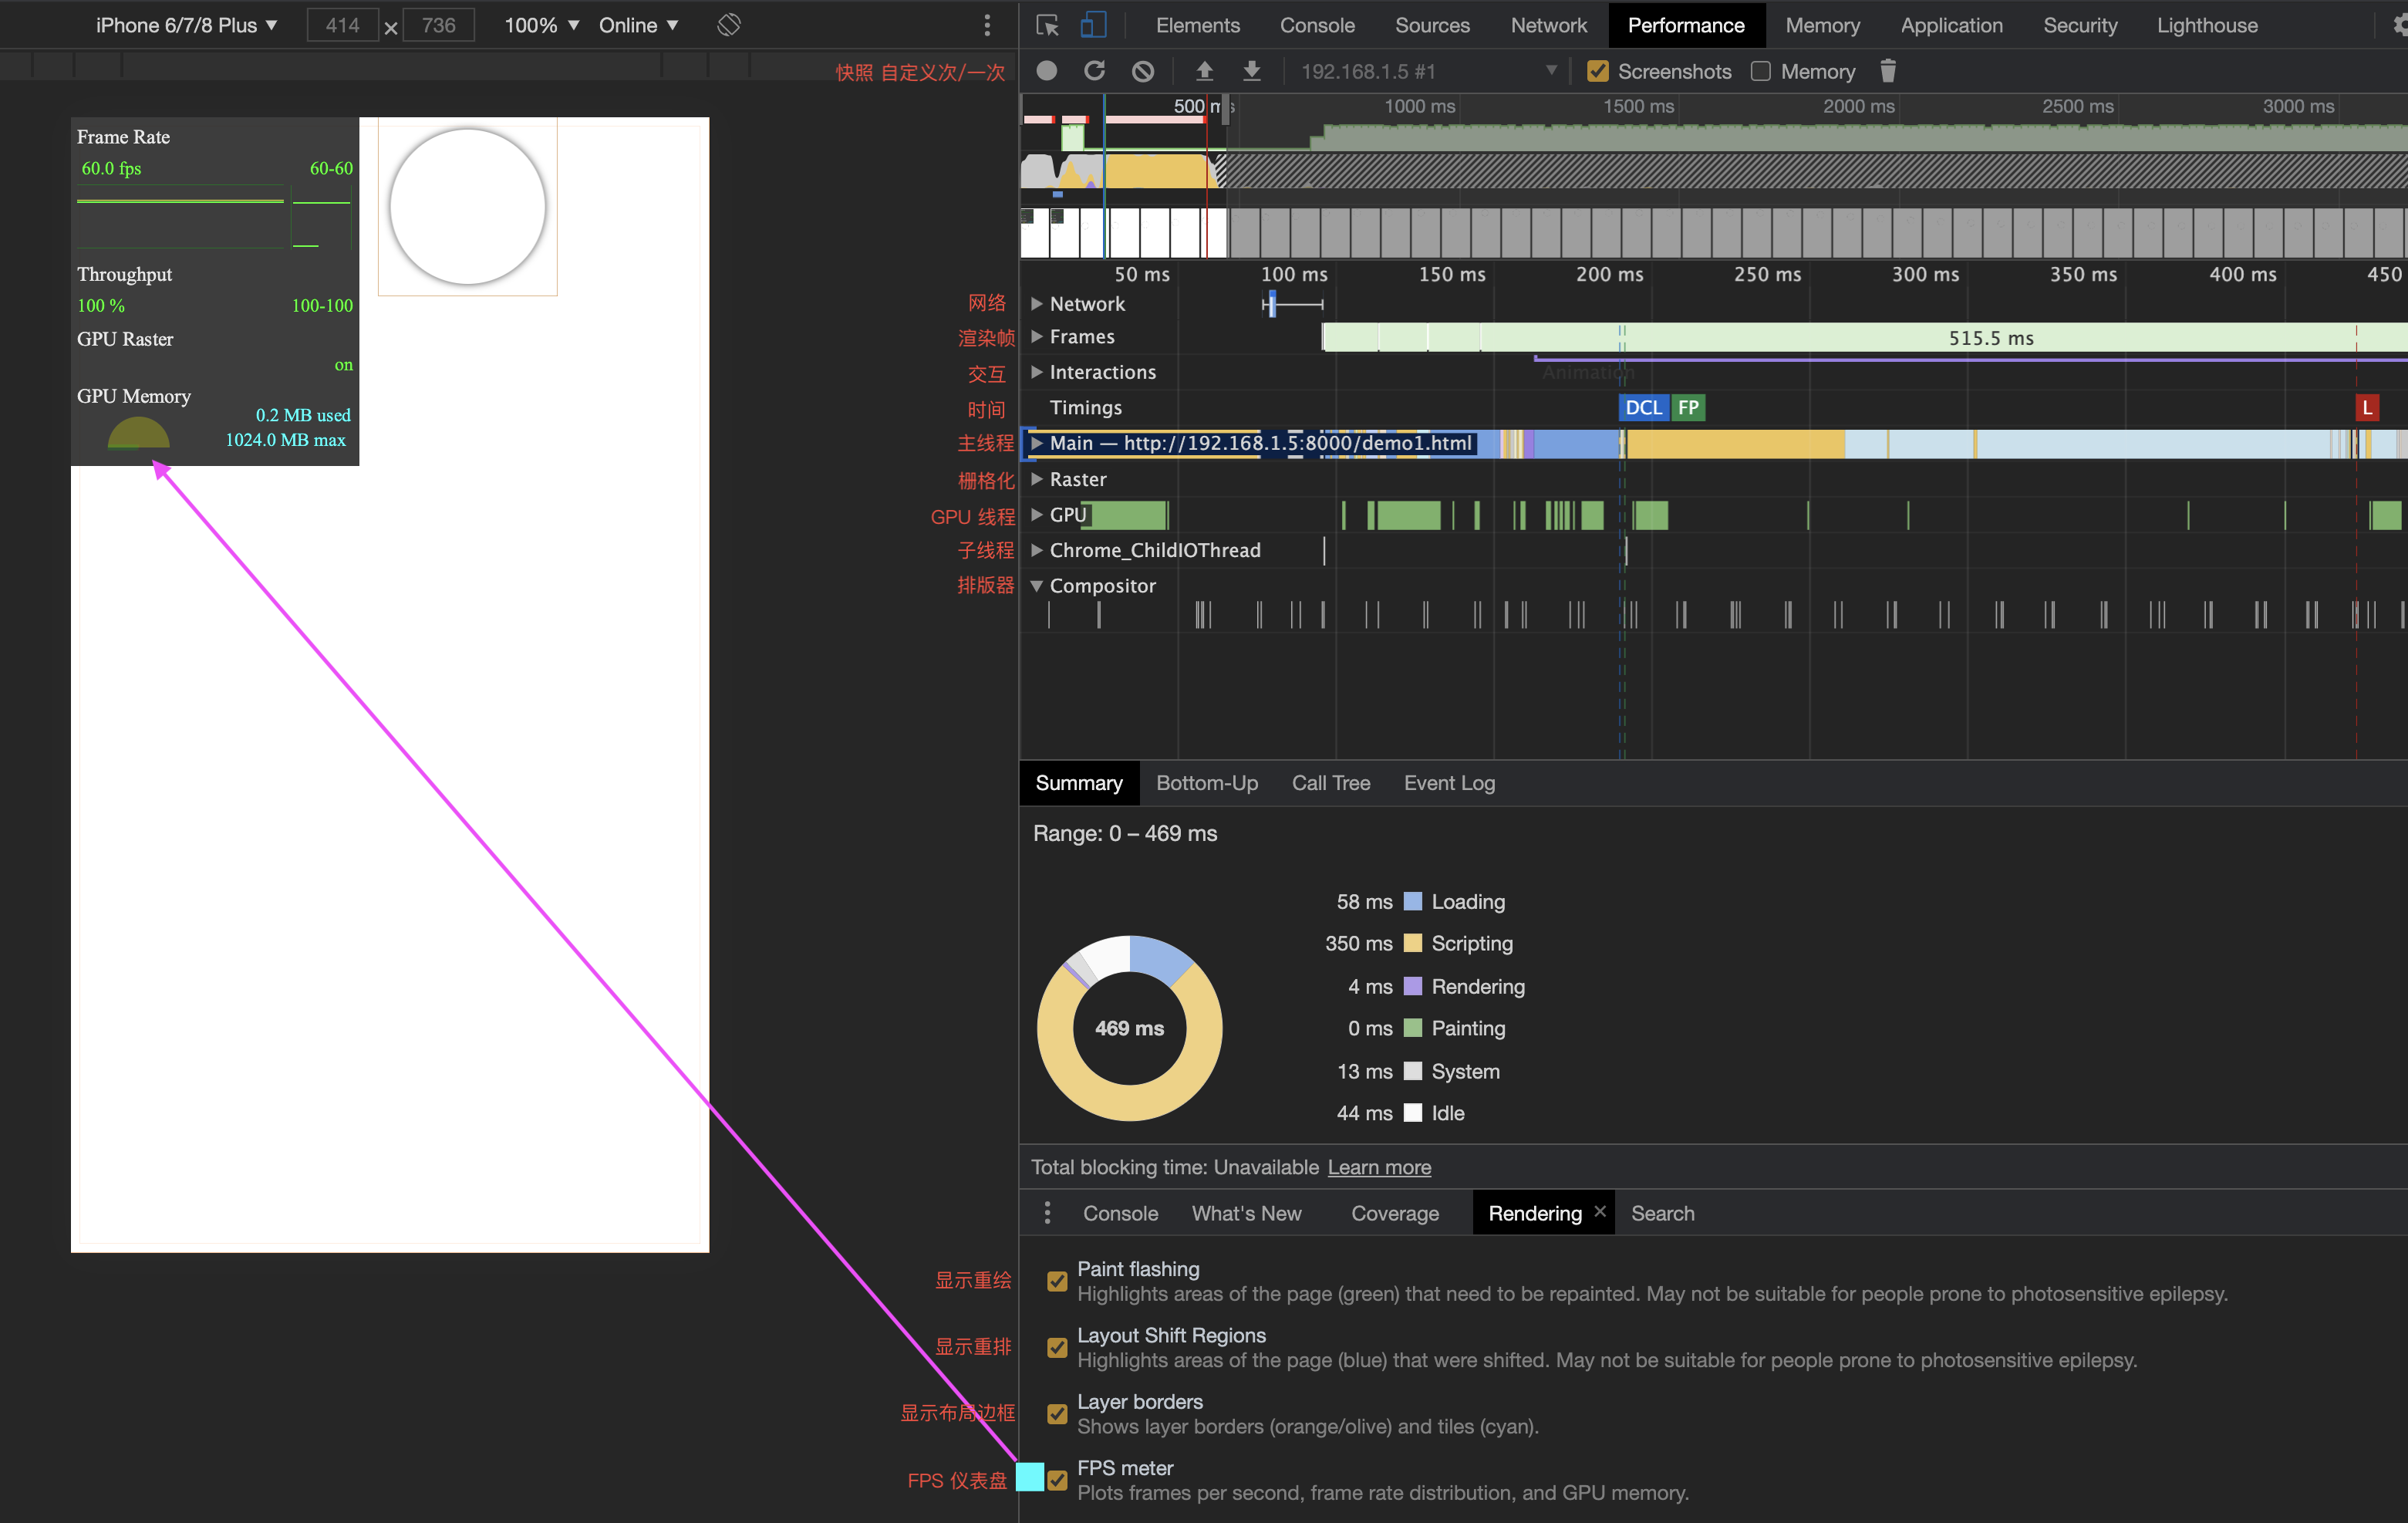Disable the FPS meter checkbox
2408x1523 pixels.
coord(1057,1479)
